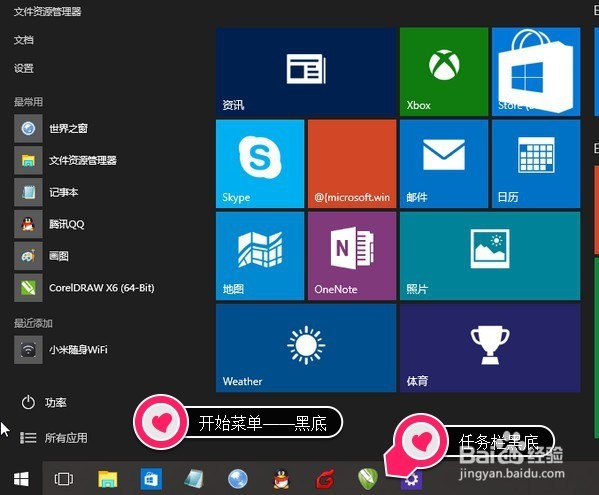The image size is (599, 495).
Task: Open 文件资源管理器 link at top
Action: pyautogui.click(x=48, y=11)
